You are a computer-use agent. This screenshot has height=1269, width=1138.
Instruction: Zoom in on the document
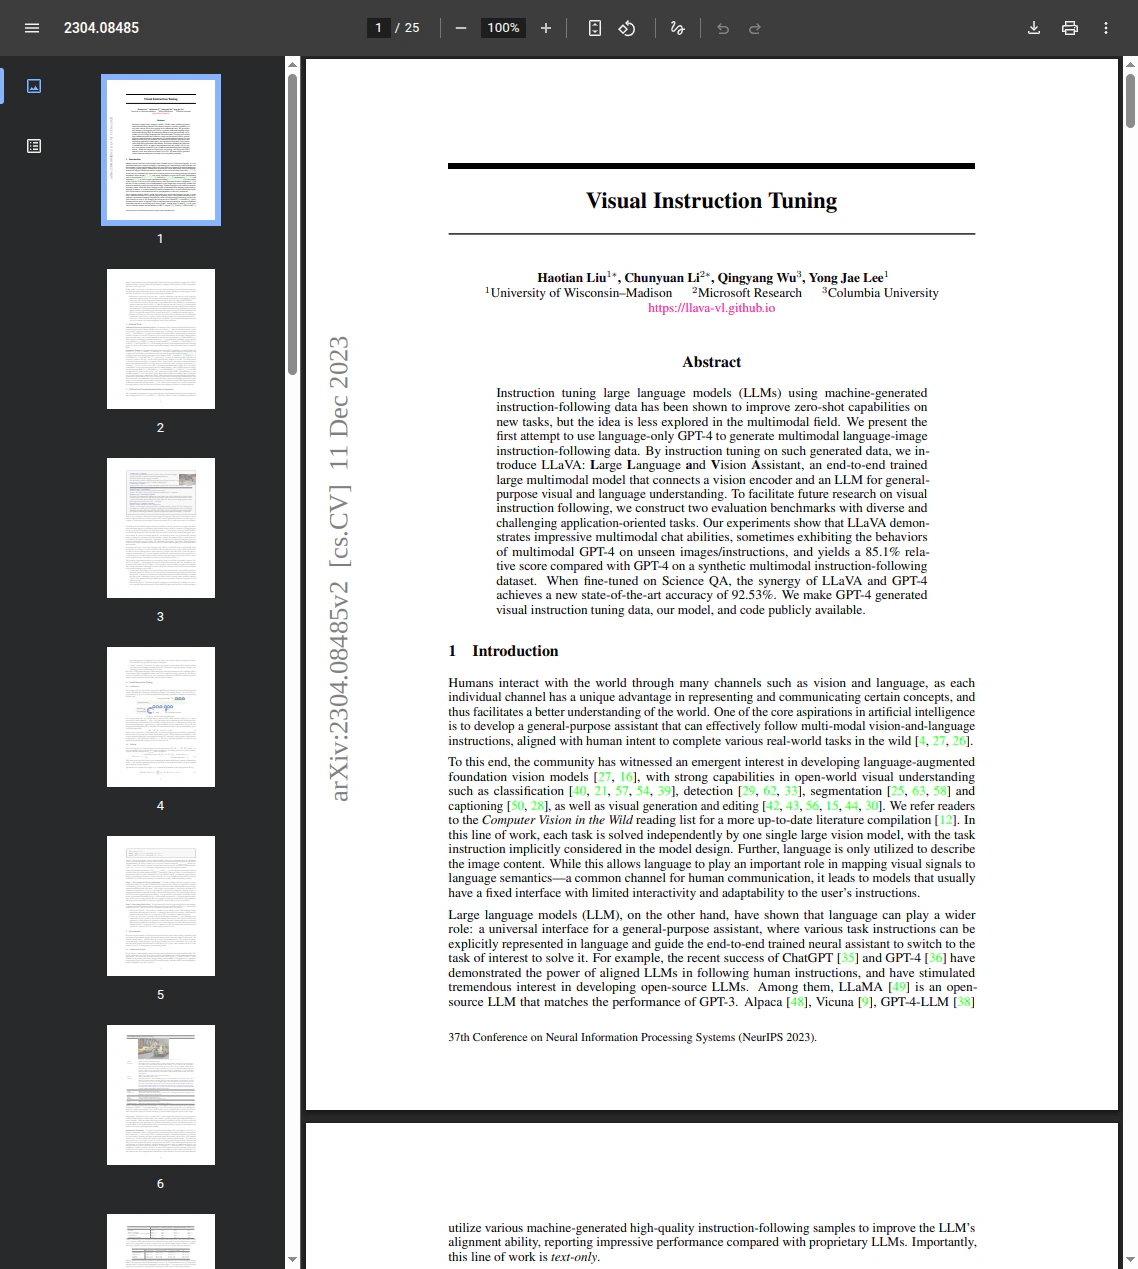click(x=546, y=28)
